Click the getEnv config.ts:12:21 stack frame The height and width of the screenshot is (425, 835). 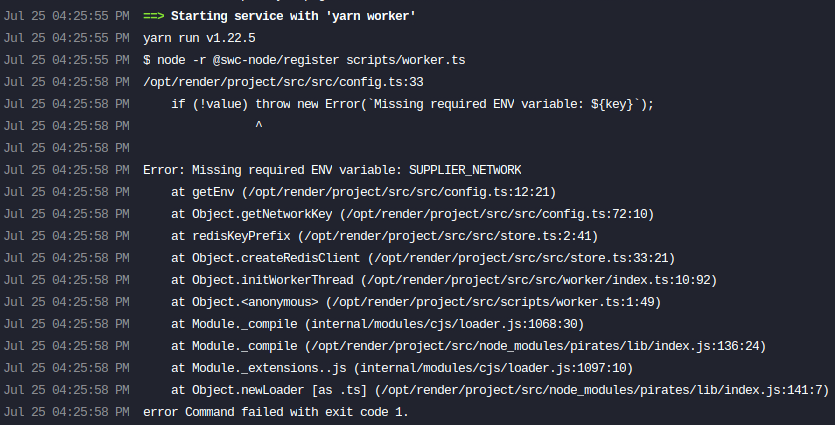point(363,192)
